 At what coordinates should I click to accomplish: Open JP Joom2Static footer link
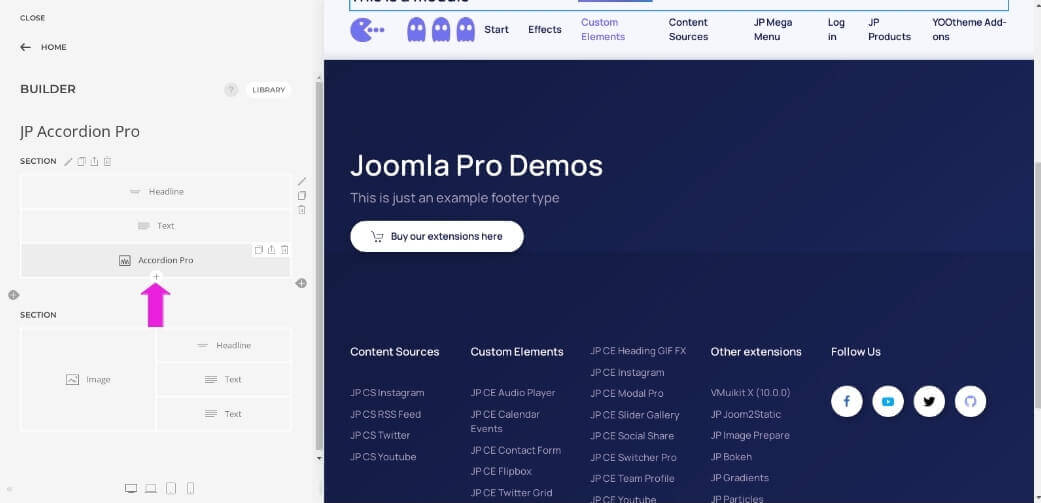[746, 414]
